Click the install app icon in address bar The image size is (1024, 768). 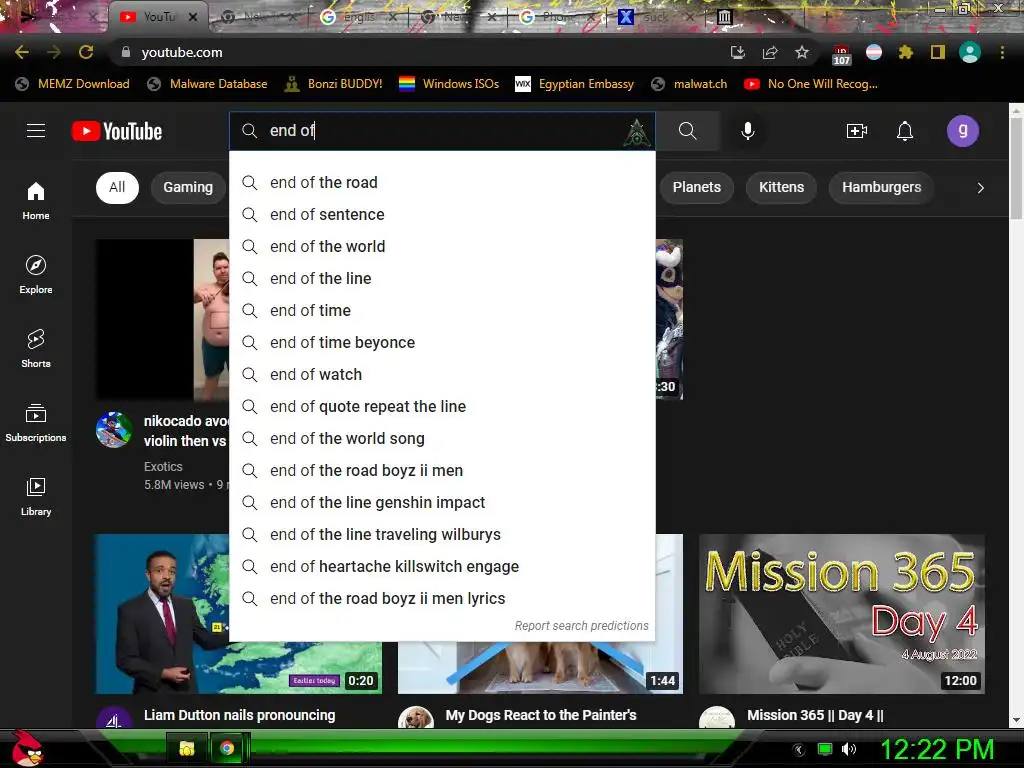coord(738,52)
